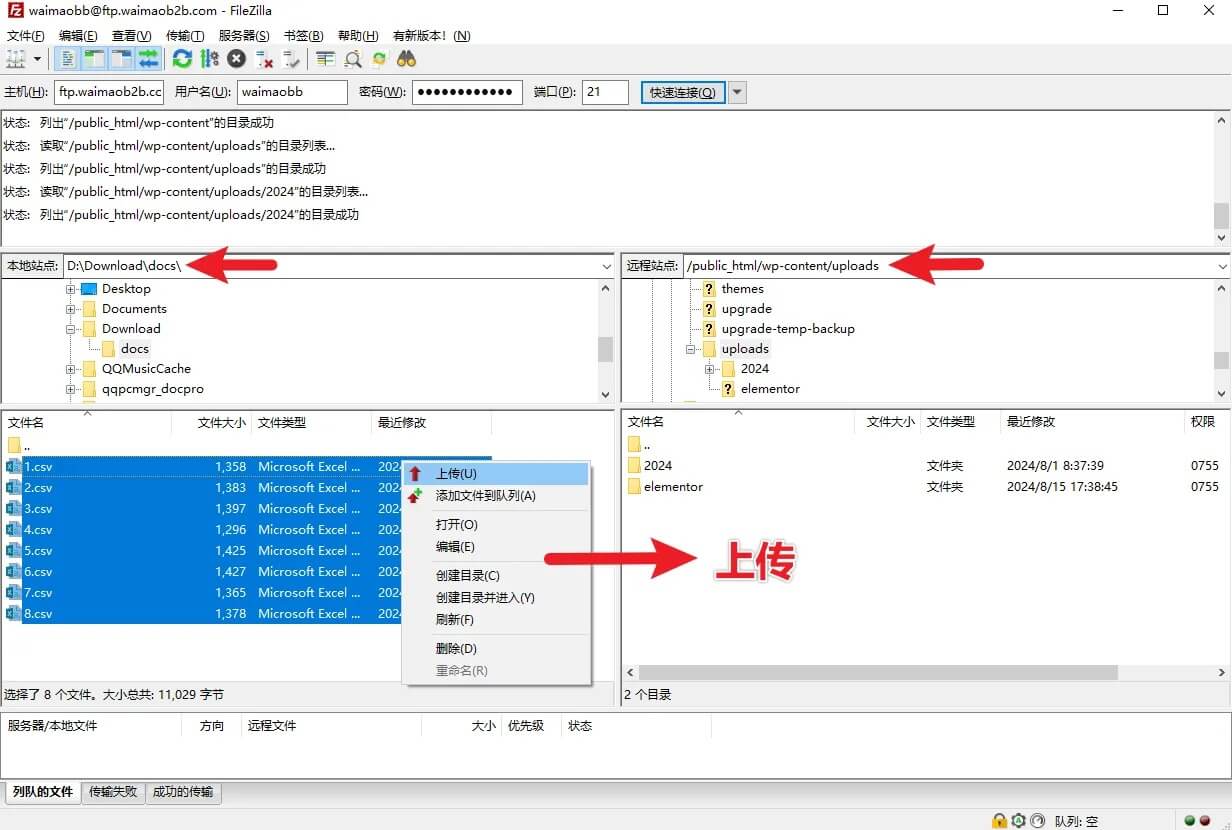Viewport: 1232px width, 830px height.
Task: Select themes folder in remote tree
Action: [x=743, y=289]
